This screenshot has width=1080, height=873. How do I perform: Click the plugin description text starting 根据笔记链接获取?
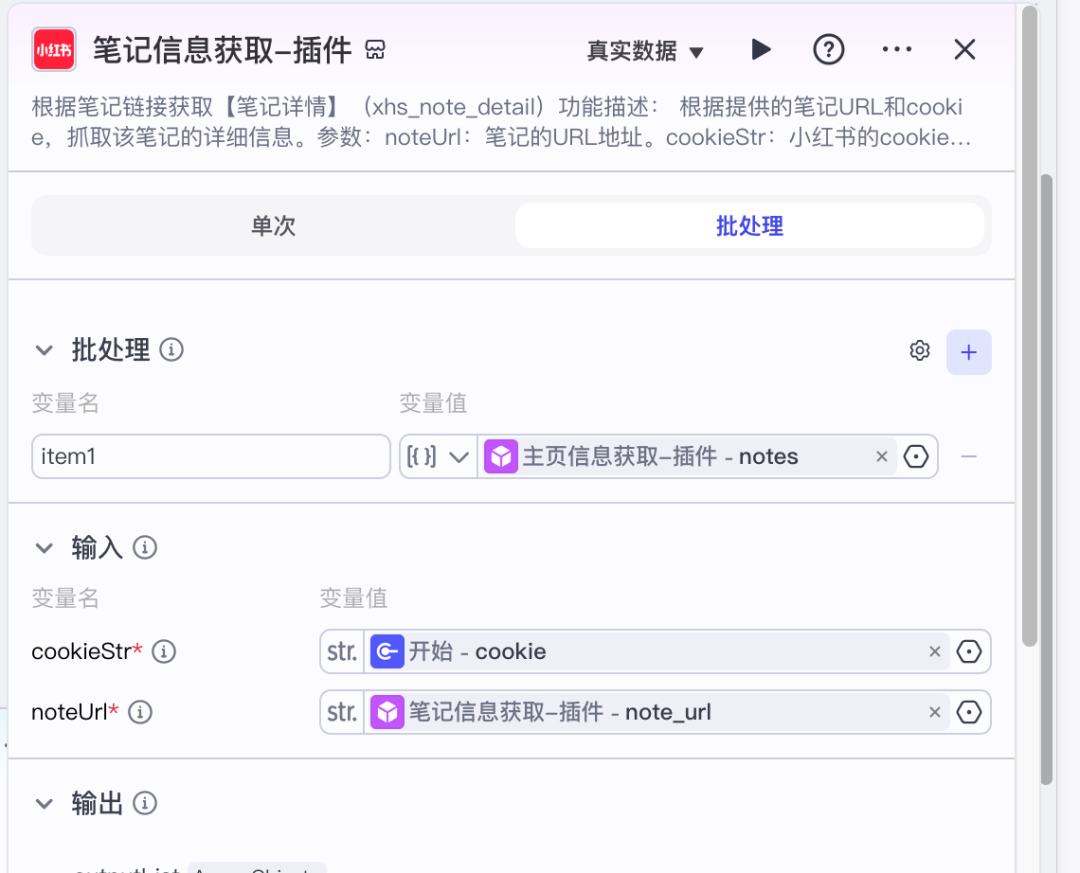tap(501, 122)
